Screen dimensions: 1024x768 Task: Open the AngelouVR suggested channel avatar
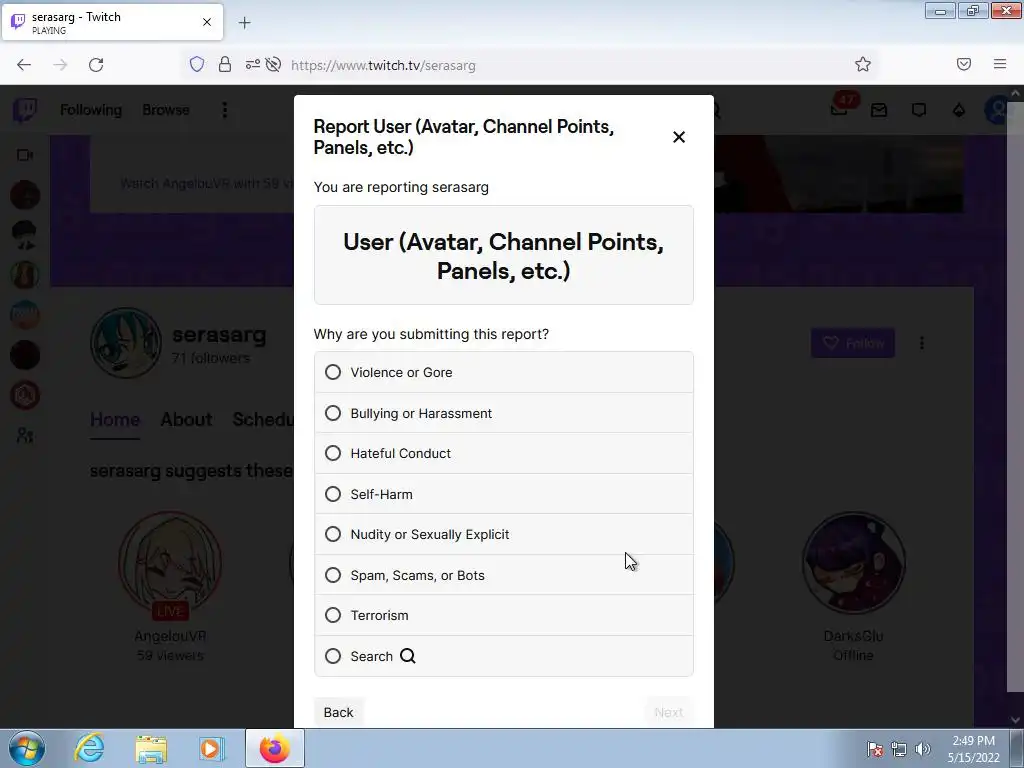[170, 564]
